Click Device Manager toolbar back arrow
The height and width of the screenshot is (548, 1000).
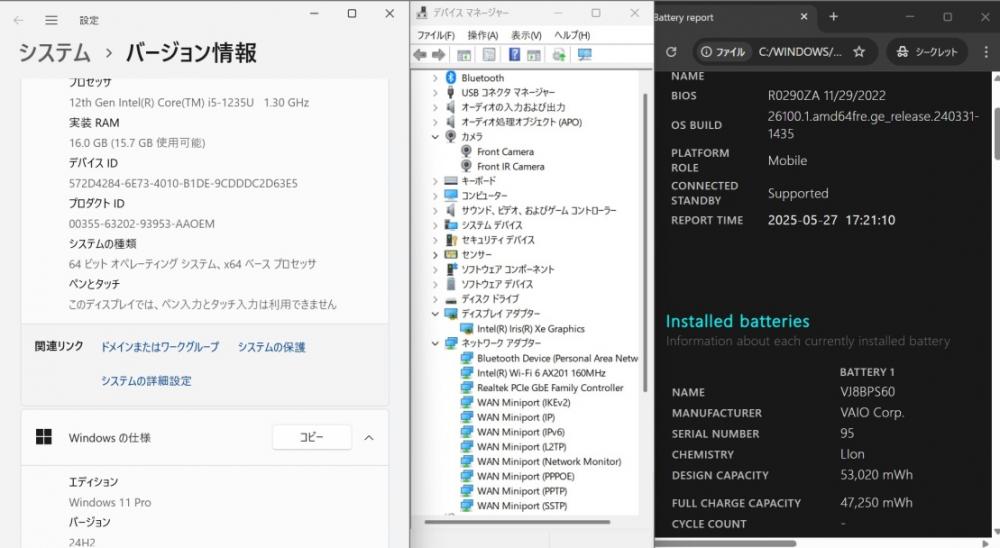click(420, 55)
